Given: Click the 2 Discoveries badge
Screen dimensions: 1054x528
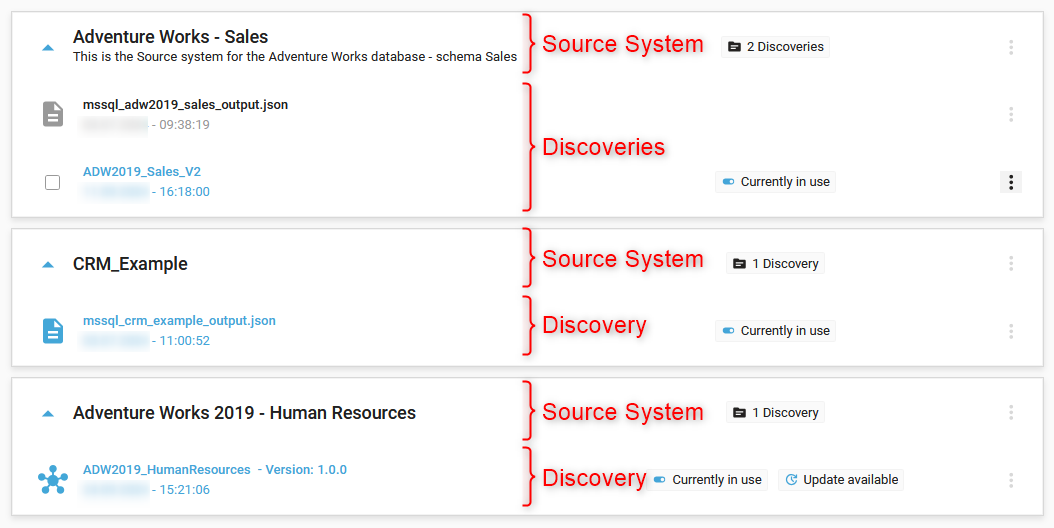Looking at the screenshot, I should pos(775,47).
